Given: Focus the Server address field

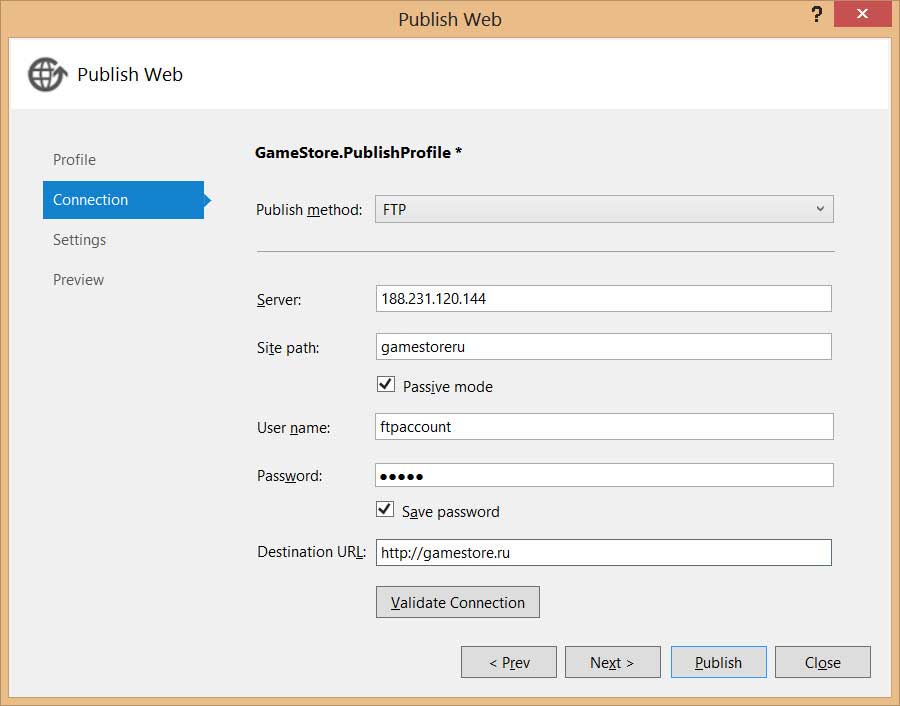Looking at the screenshot, I should (x=603, y=298).
